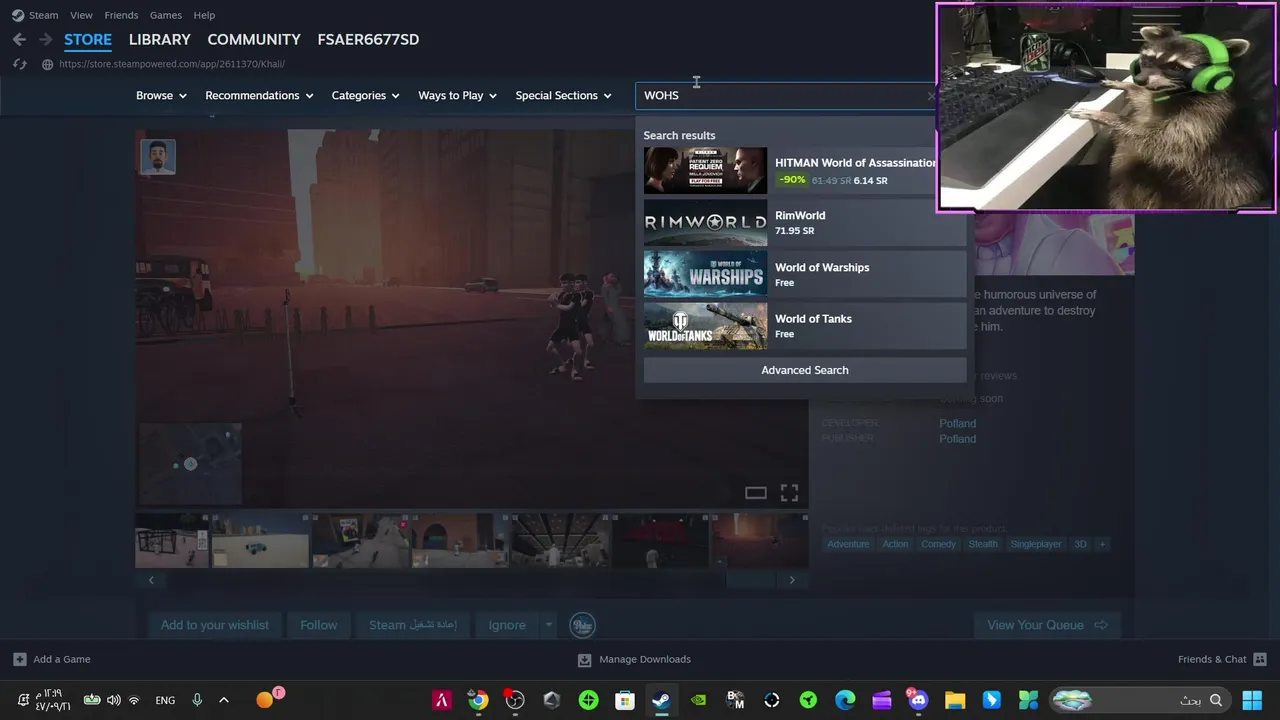
Task: Add the game to your wishlist
Action: pos(215,625)
